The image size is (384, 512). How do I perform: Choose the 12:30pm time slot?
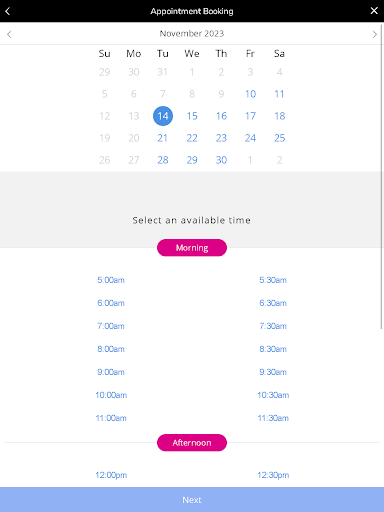[x=273, y=475]
